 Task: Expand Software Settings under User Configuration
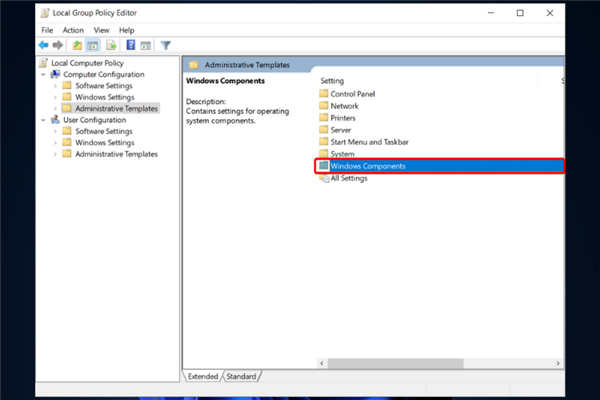click(x=55, y=131)
